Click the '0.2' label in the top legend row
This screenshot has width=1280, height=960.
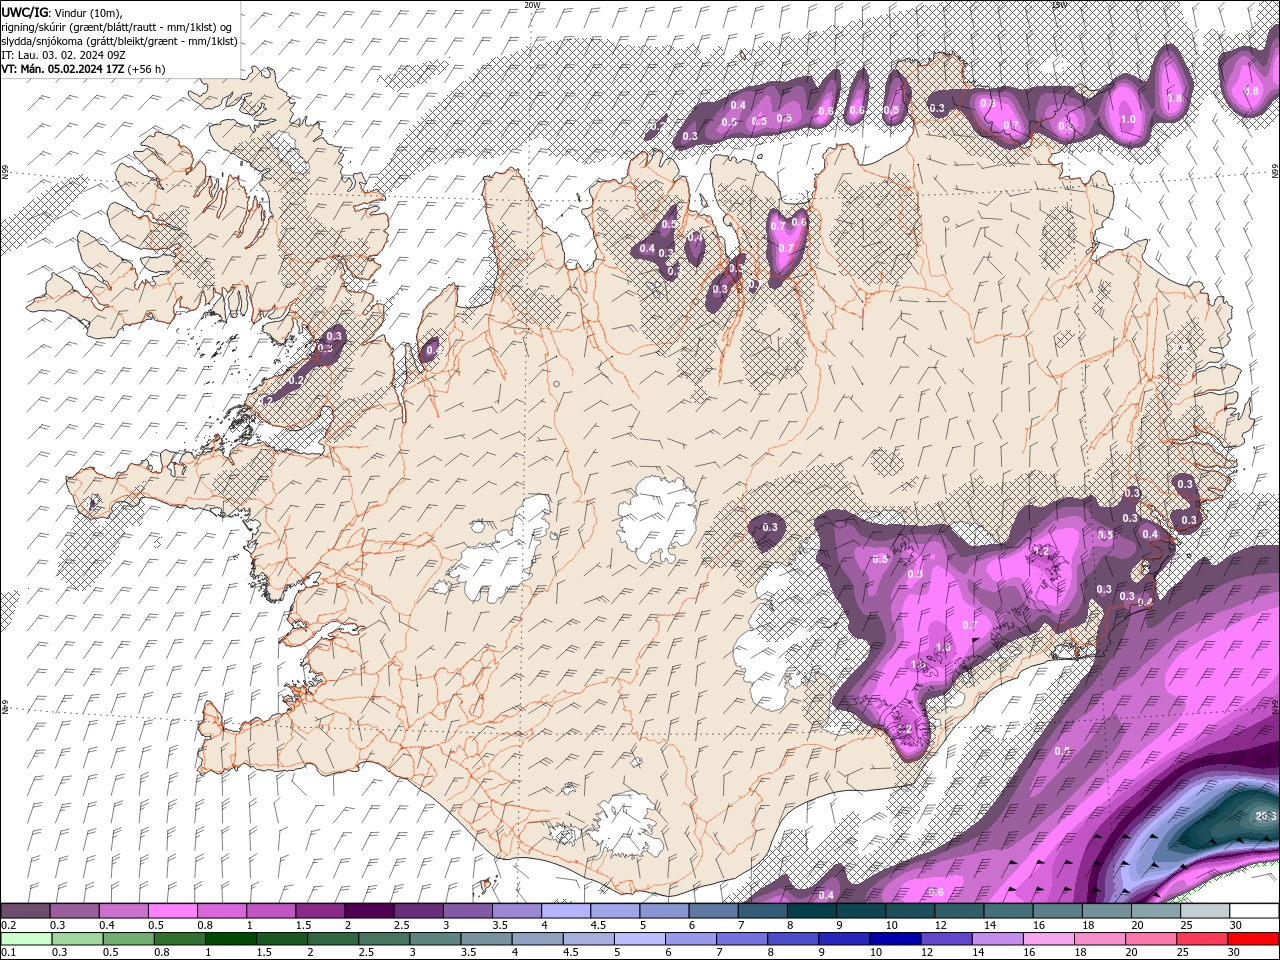[8, 925]
